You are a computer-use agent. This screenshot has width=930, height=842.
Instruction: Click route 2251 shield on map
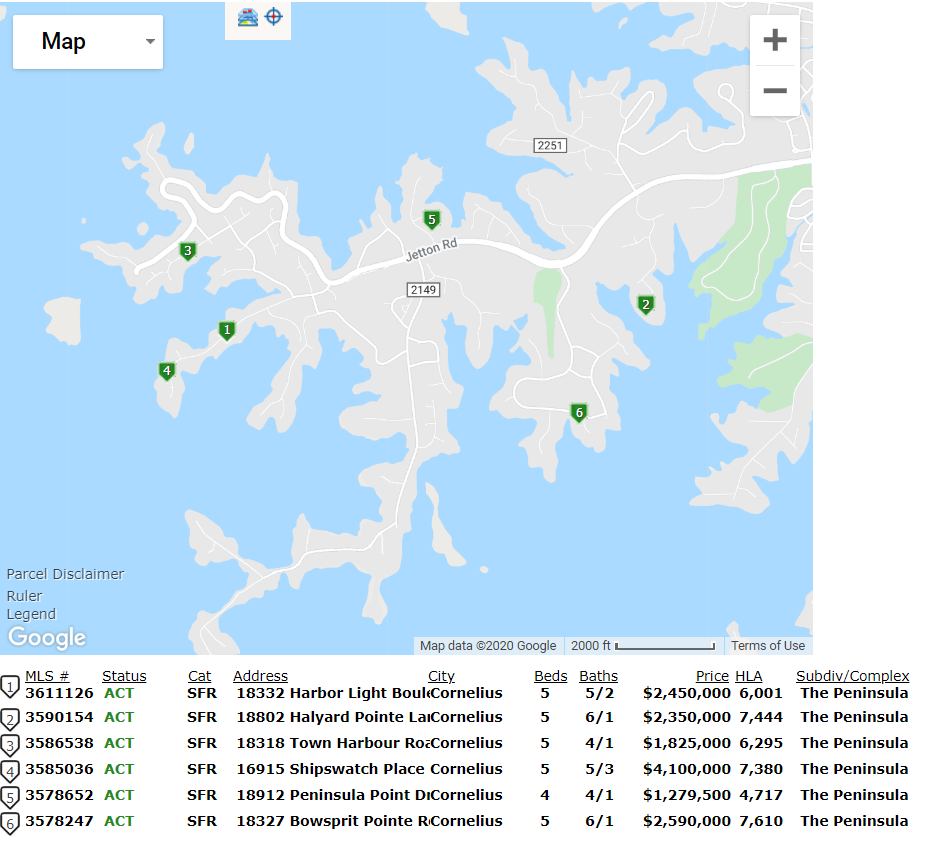[x=550, y=145]
